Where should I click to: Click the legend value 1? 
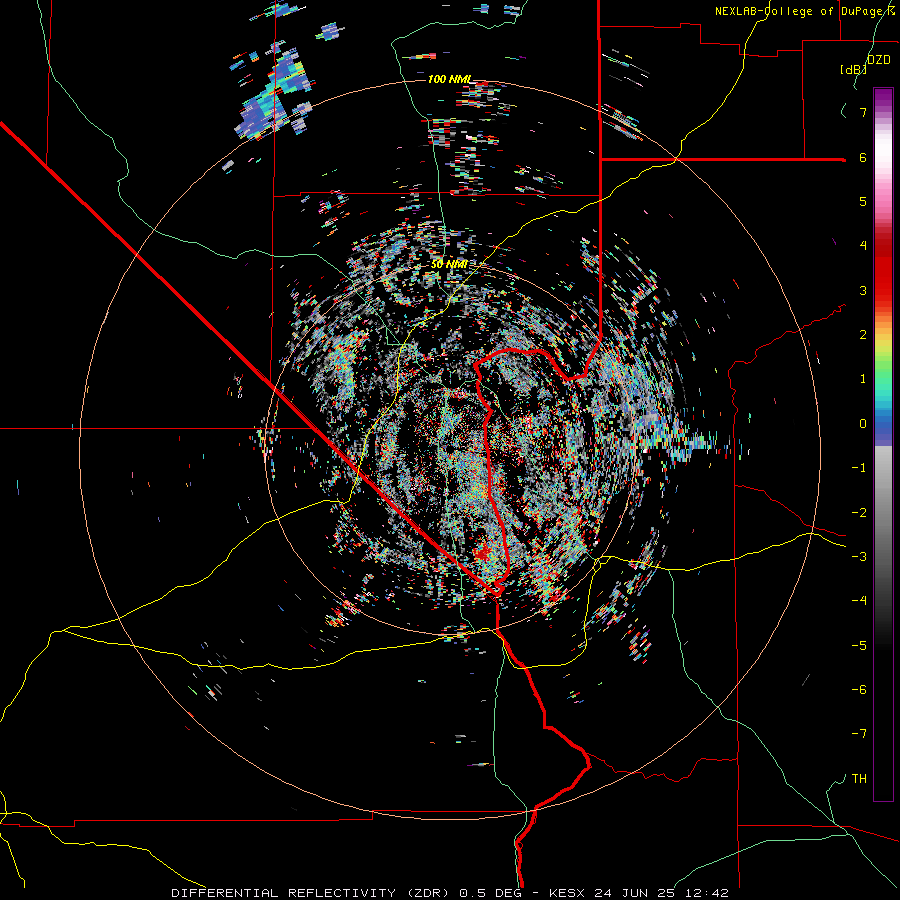point(863,379)
